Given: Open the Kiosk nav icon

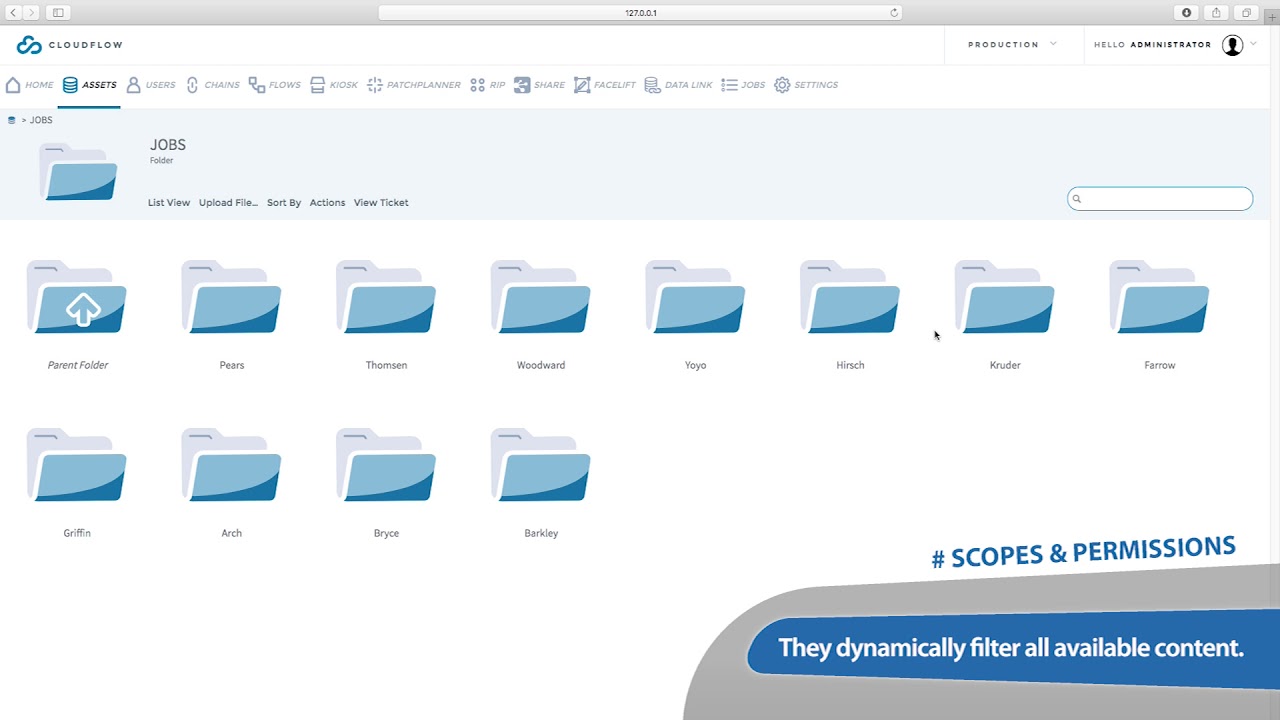Looking at the screenshot, I should click(x=318, y=85).
